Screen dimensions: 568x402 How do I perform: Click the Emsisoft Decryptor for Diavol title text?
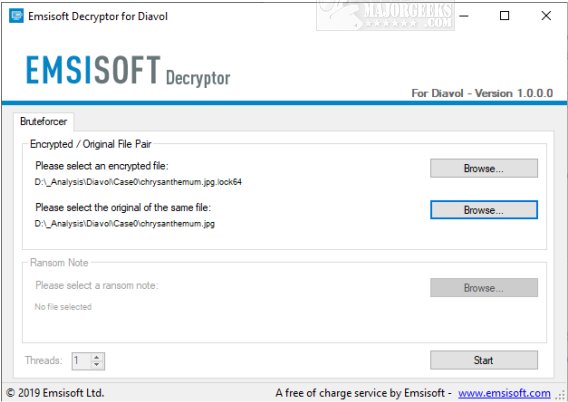pyautogui.click(x=98, y=16)
